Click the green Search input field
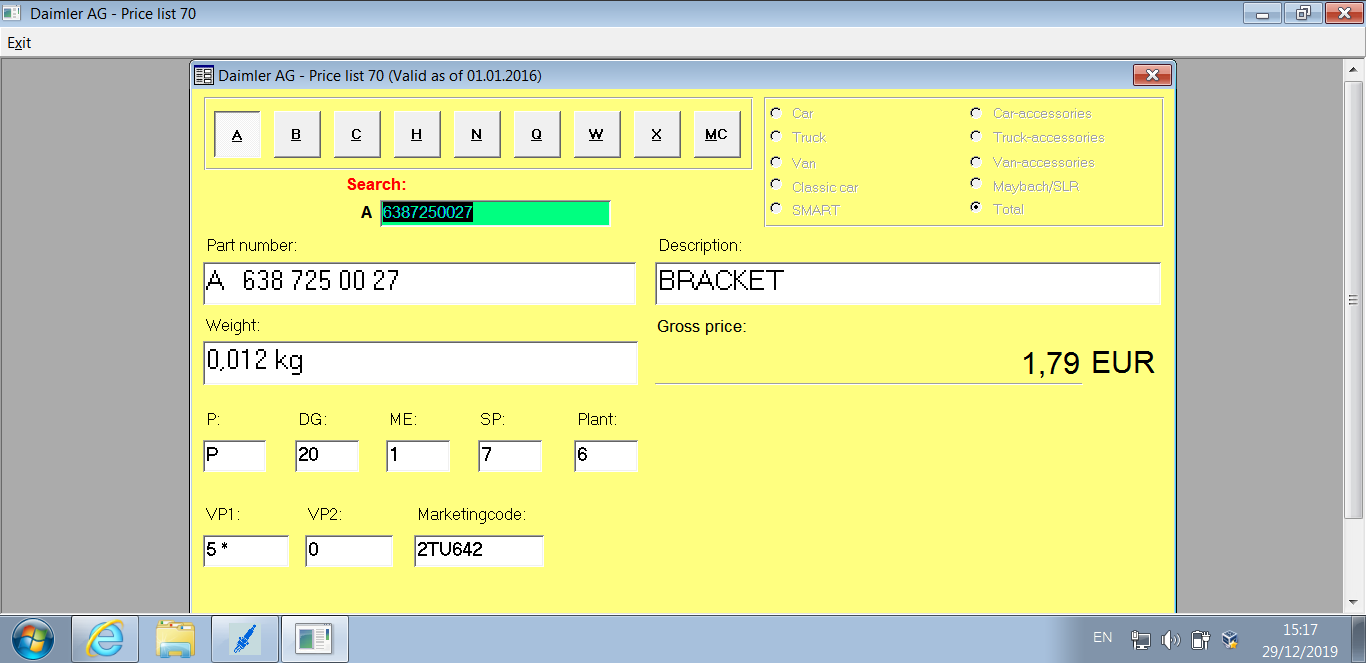This screenshot has height=663, width=1366. tap(495, 213)
